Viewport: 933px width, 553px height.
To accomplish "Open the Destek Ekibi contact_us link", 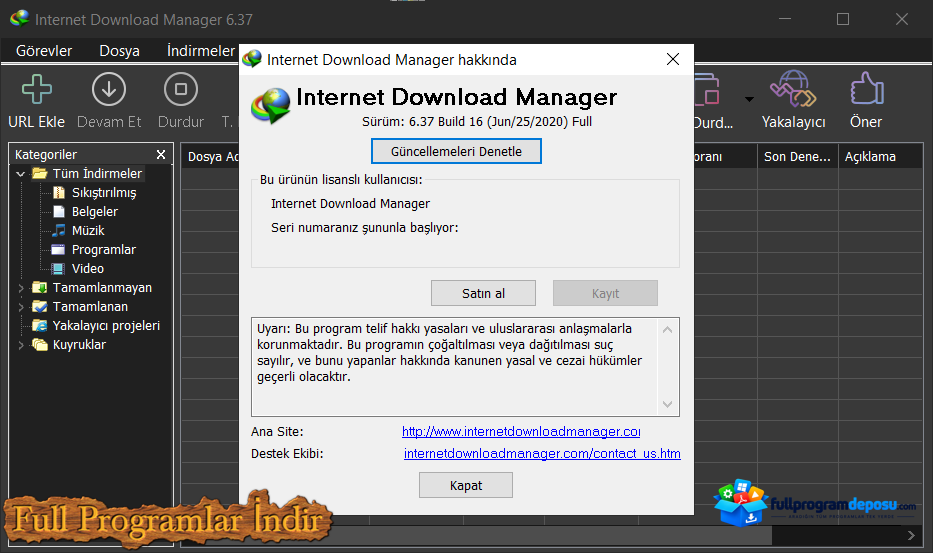I will 542,454.
